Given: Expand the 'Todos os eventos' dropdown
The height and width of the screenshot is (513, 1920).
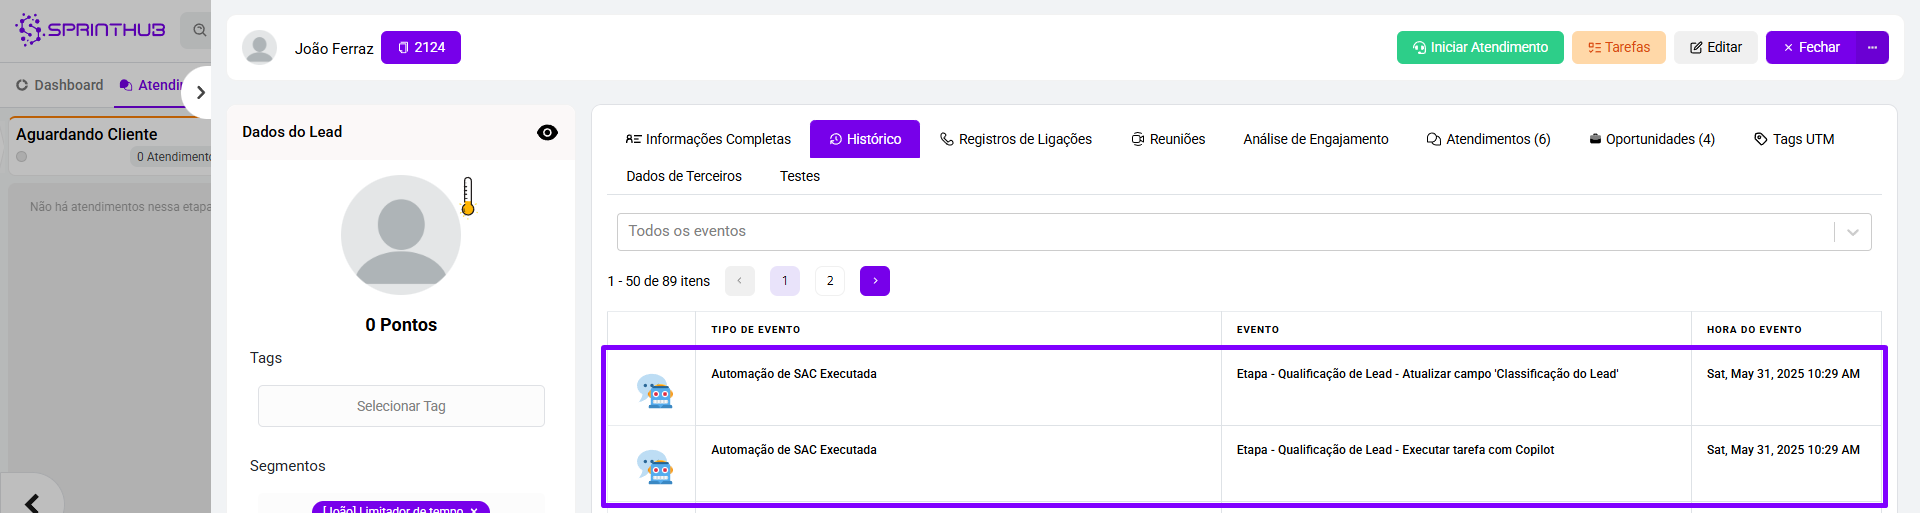Looking at the screenshot, I should coord(1852,232).
